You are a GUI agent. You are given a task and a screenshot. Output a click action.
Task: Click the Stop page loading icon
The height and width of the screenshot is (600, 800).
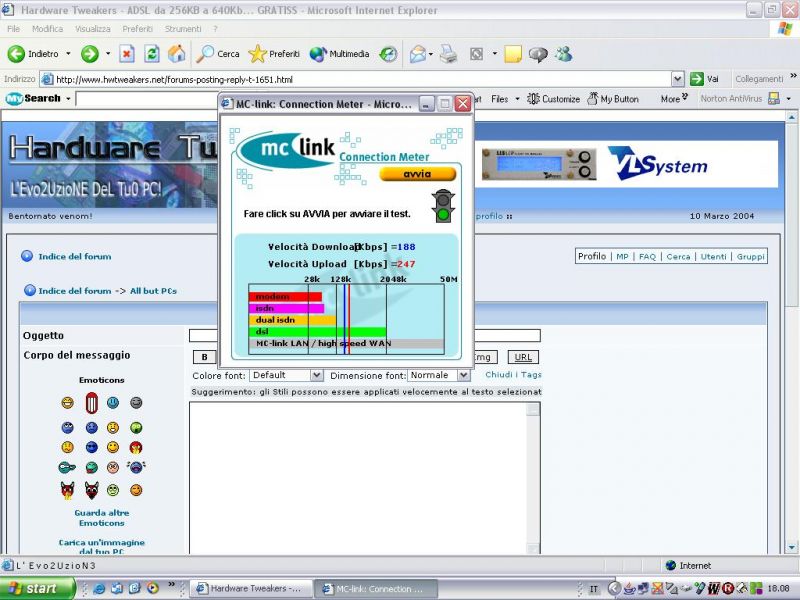pyautogui.click(x=127, y=54)
